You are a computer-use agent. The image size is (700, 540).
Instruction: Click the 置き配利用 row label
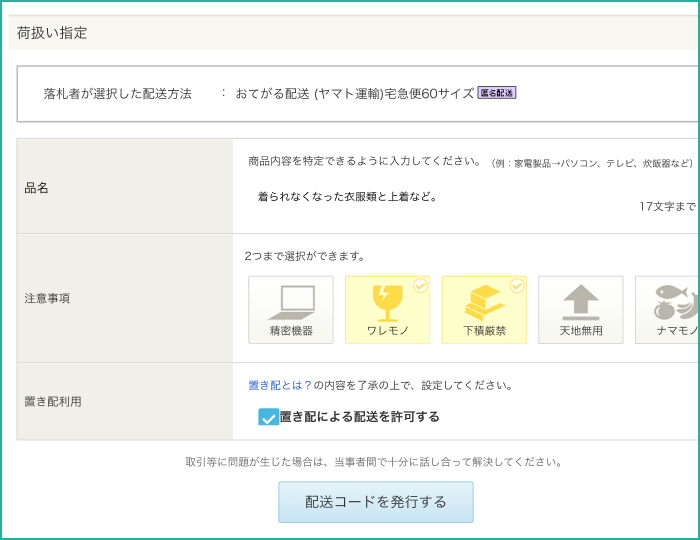pos(53,402)
